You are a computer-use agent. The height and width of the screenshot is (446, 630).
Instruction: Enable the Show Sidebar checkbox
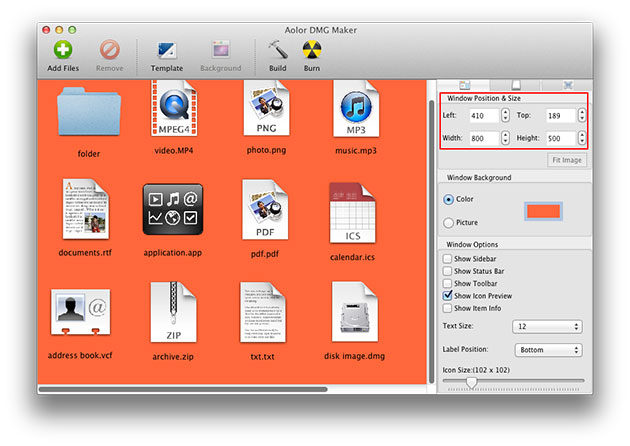(x=447, y=258)
